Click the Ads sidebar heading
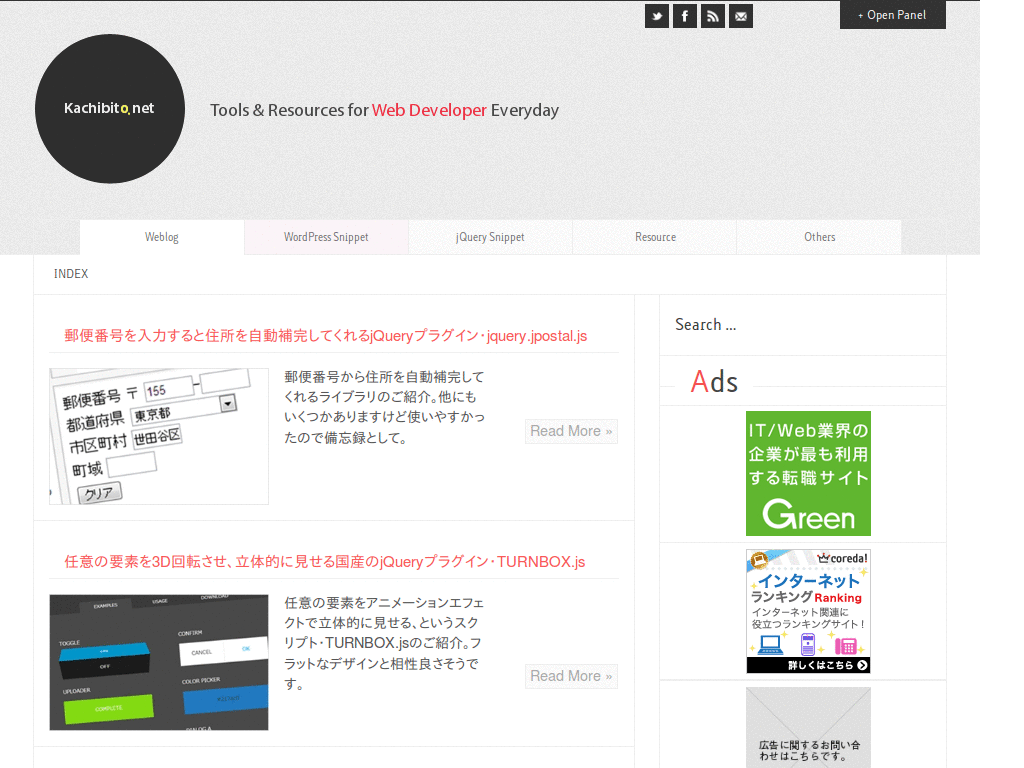 click(714, 382)
